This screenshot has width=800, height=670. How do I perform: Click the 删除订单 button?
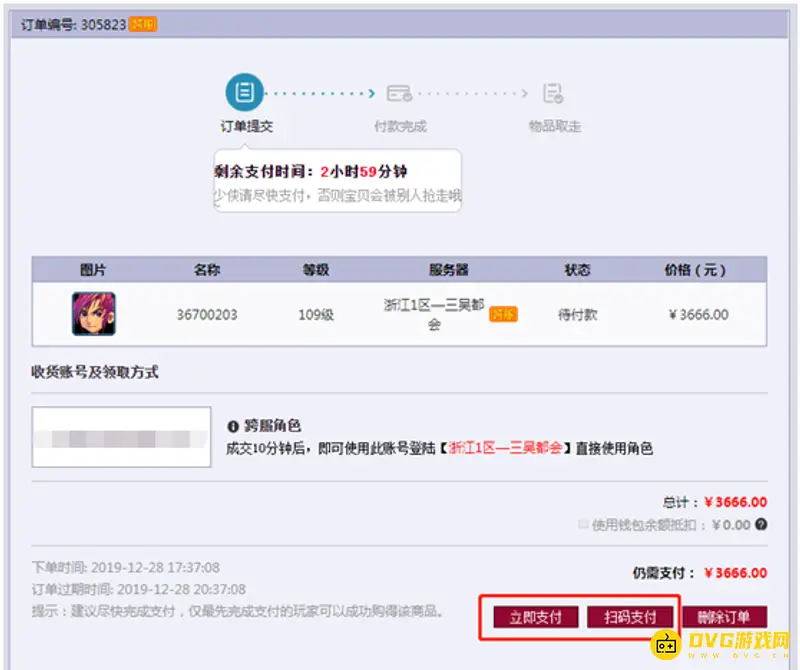(724, 617)
